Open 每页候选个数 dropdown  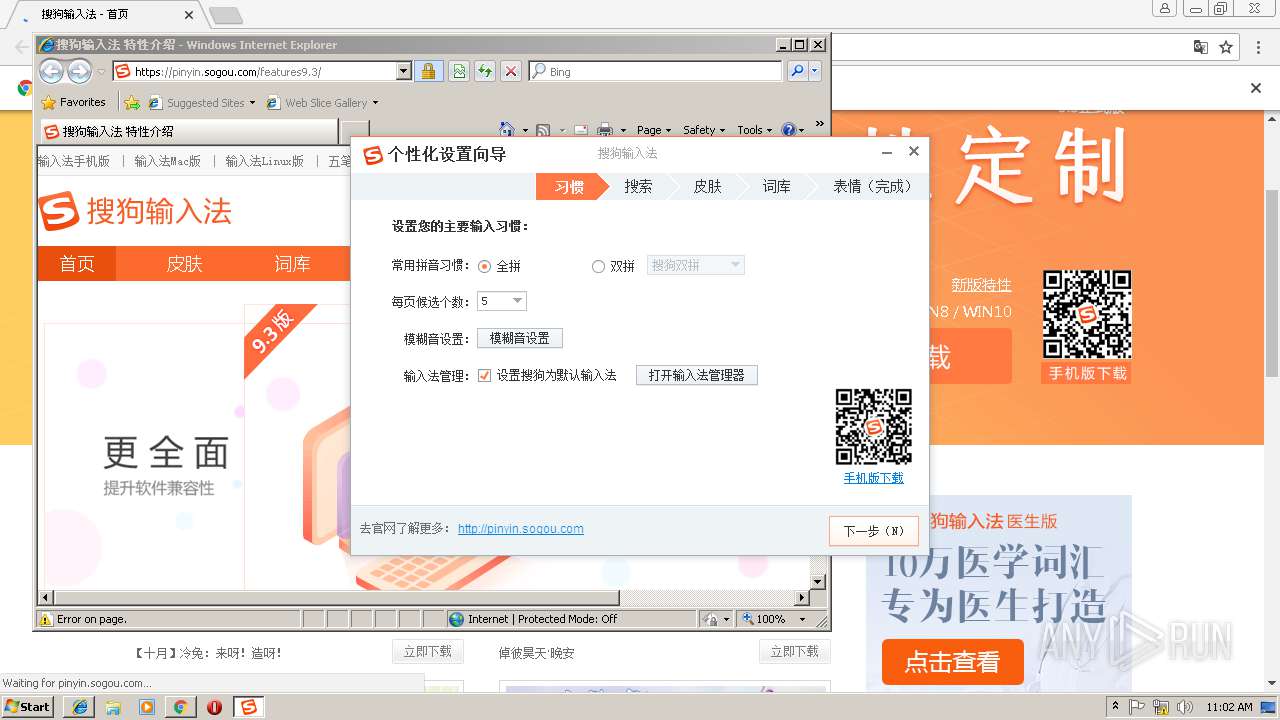[x=502, y=301]
